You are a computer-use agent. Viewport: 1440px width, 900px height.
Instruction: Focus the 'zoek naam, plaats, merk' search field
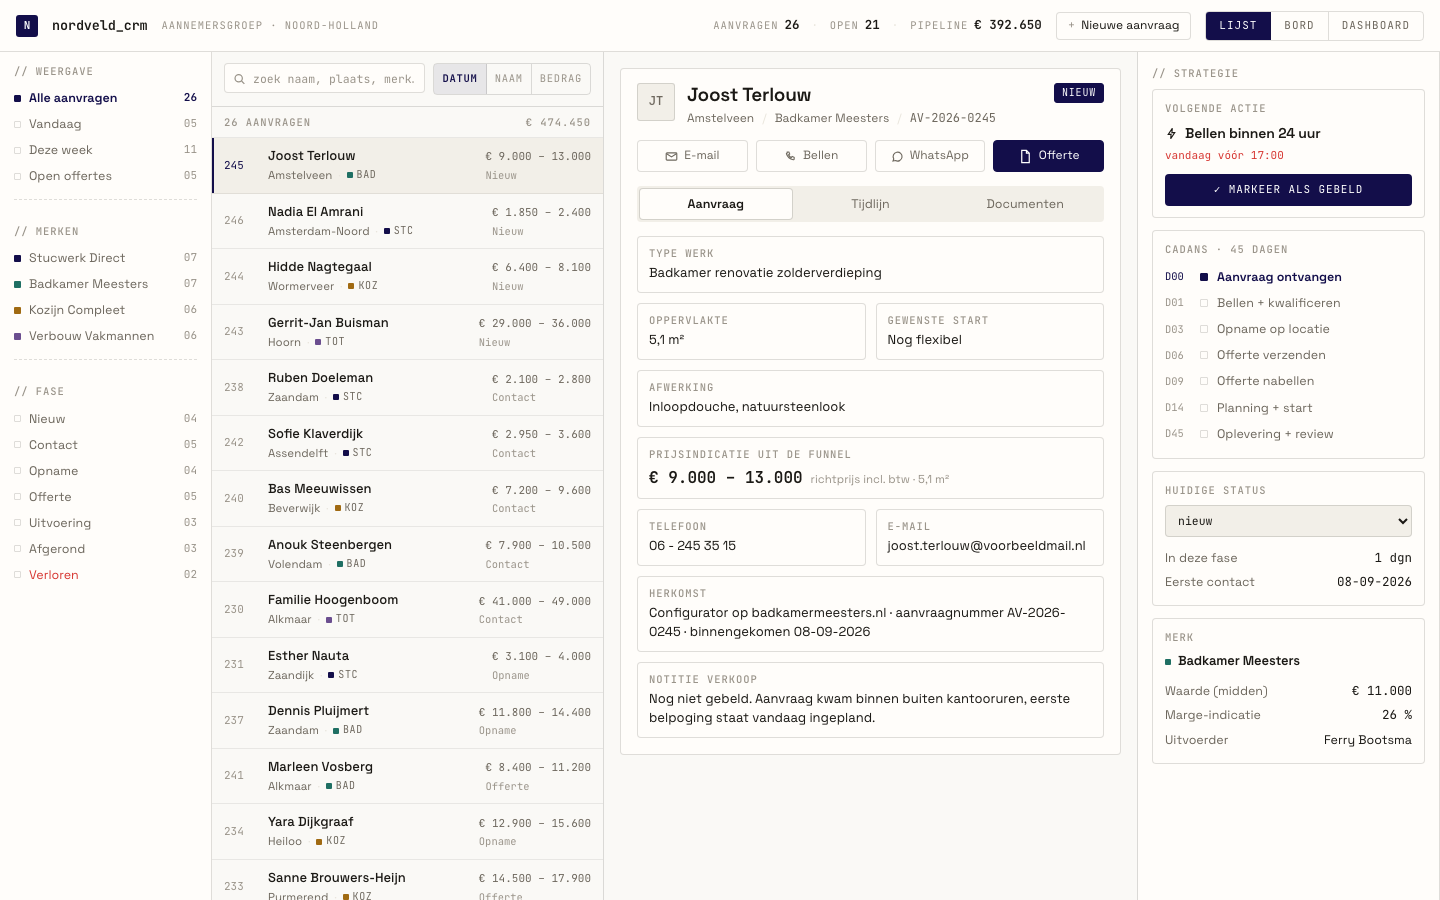(325, 79)
